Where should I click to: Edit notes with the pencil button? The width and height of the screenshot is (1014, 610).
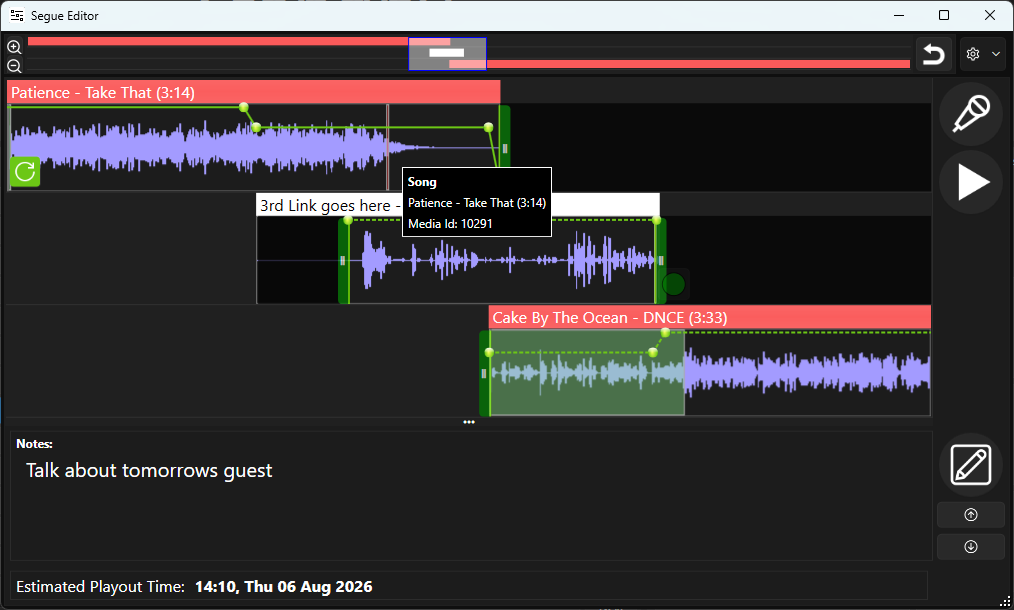pyautogui.click(x=971, y=464)
